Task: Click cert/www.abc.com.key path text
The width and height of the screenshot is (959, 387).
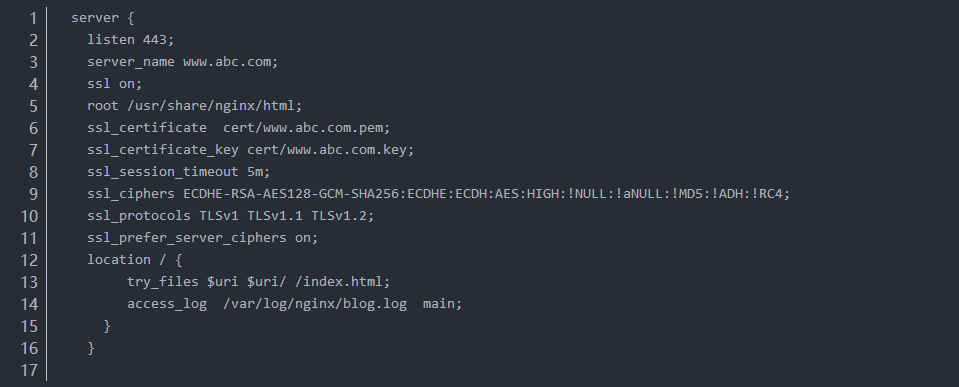Action: (x=327, y=150)
